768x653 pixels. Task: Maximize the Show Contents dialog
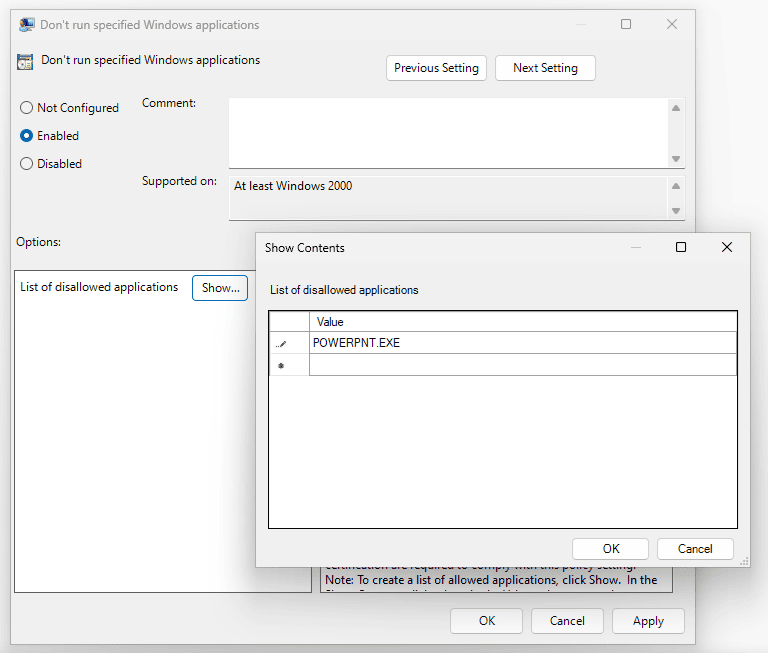coord(681,247)
